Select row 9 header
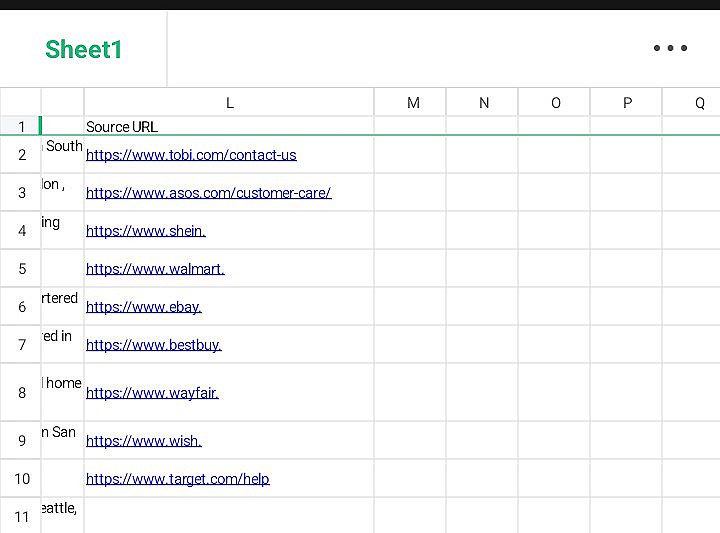Viewport: 720px width, 533px height. (x=21, y=441)
